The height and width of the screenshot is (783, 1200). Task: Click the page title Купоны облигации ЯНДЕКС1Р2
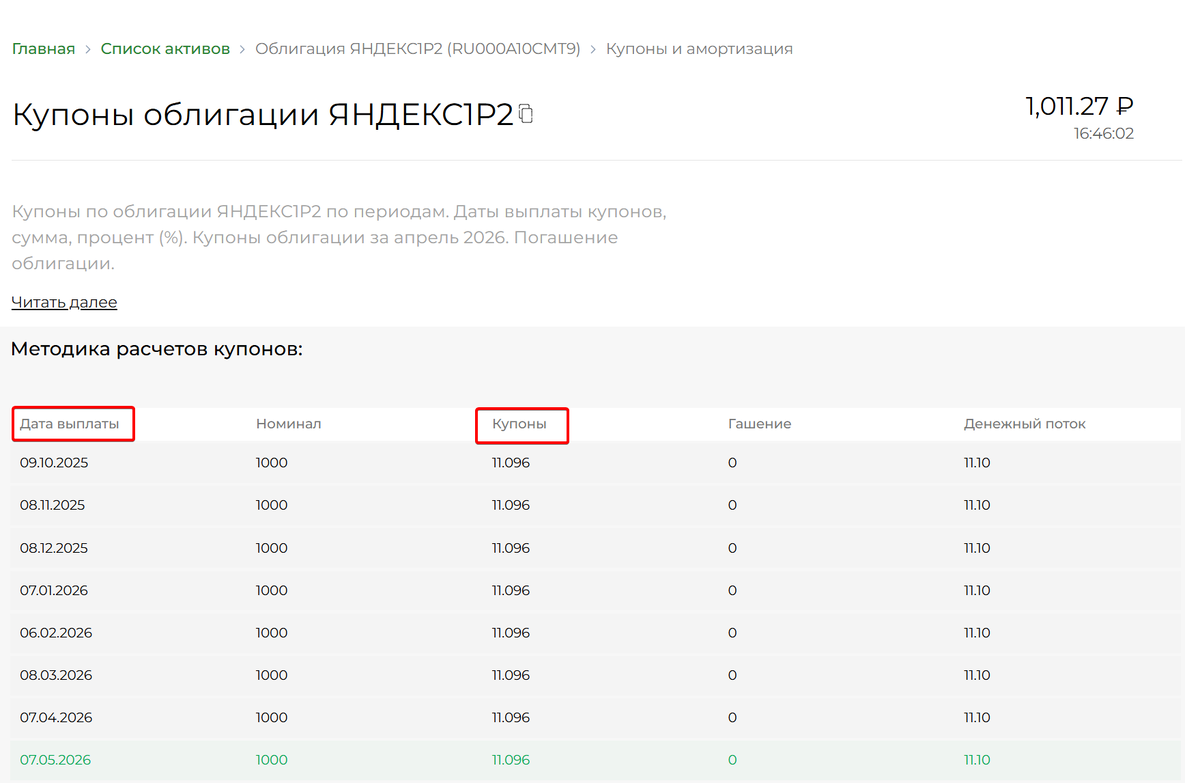click(262, 115)
